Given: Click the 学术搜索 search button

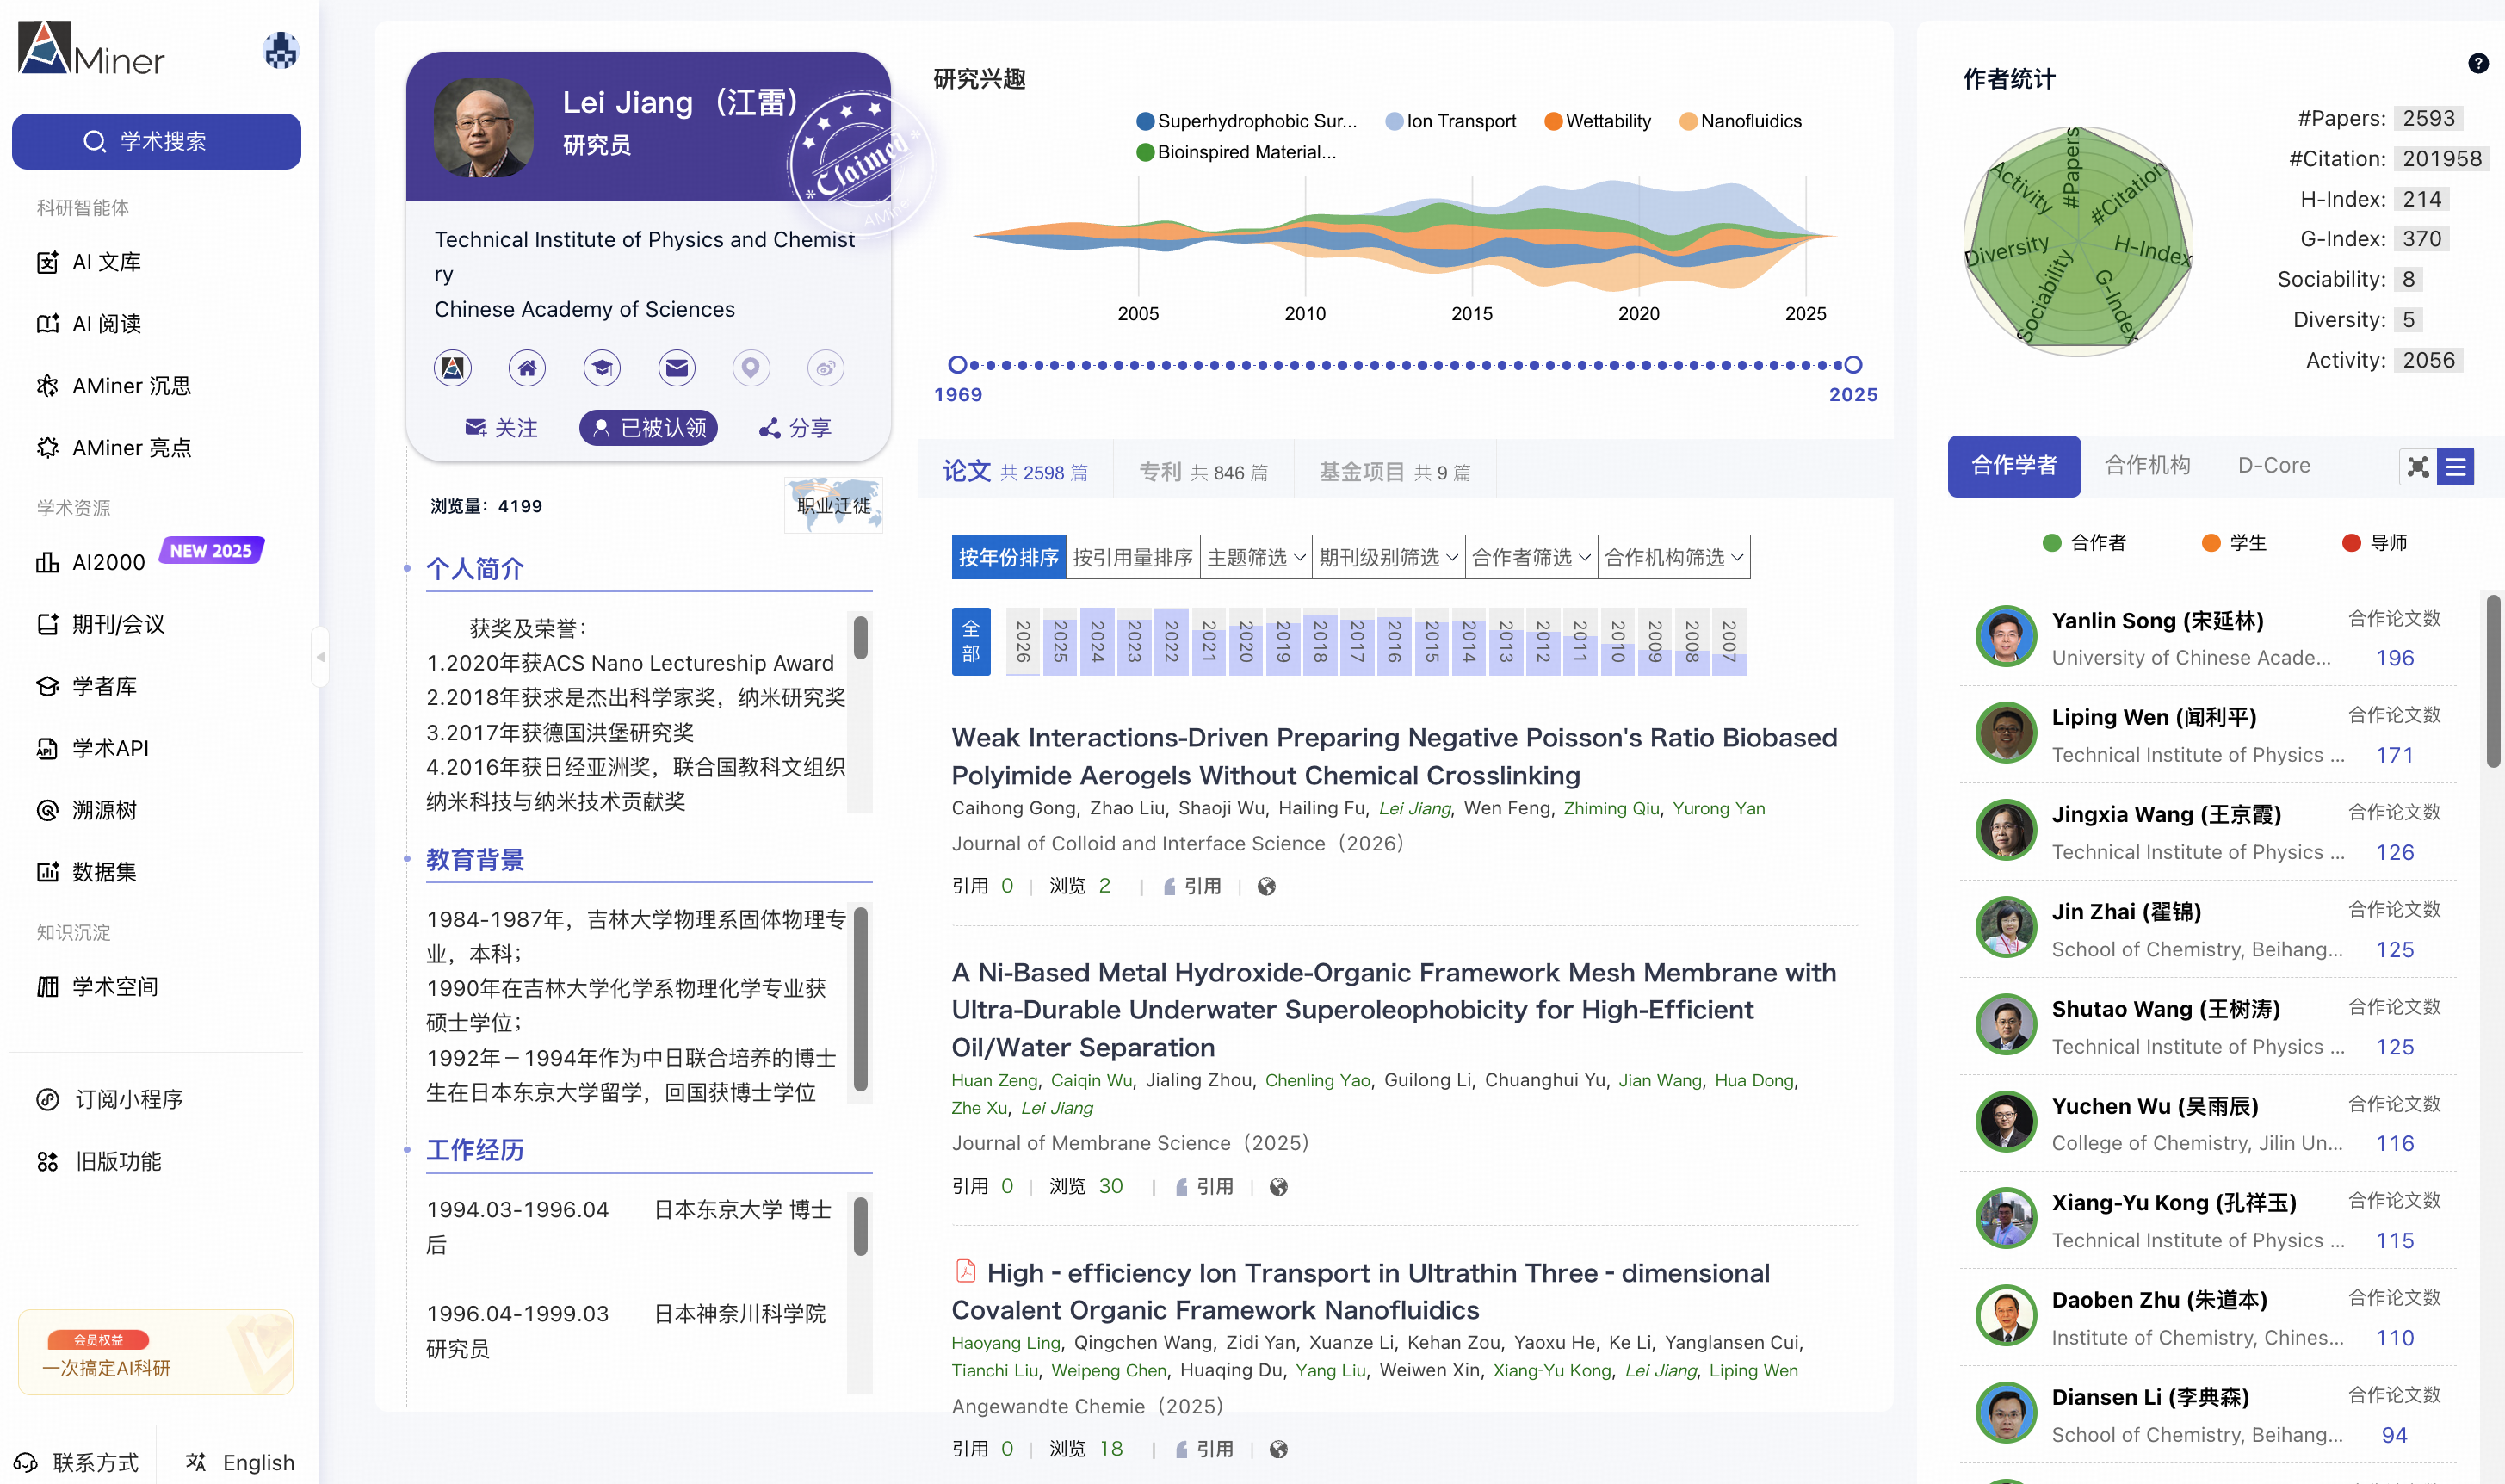Looking at the screenshot, I should click(x=156, y=141).
